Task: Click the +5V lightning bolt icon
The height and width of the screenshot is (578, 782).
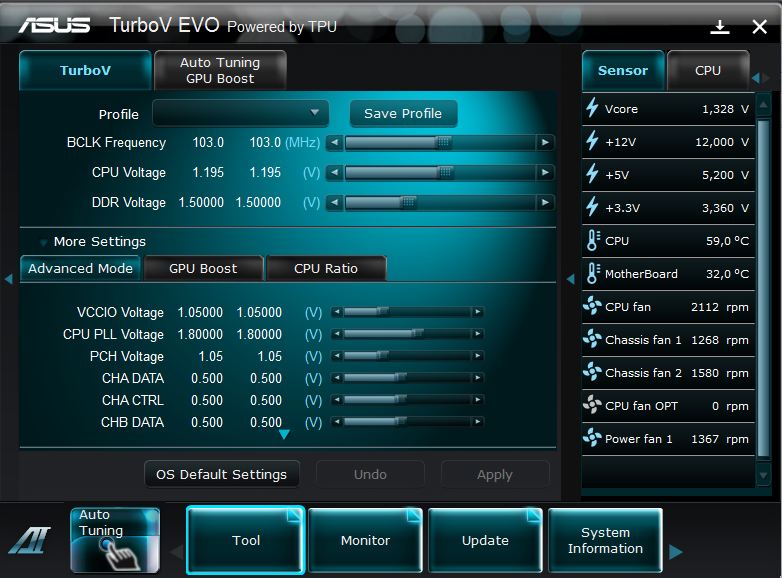Action: point(592,174)
